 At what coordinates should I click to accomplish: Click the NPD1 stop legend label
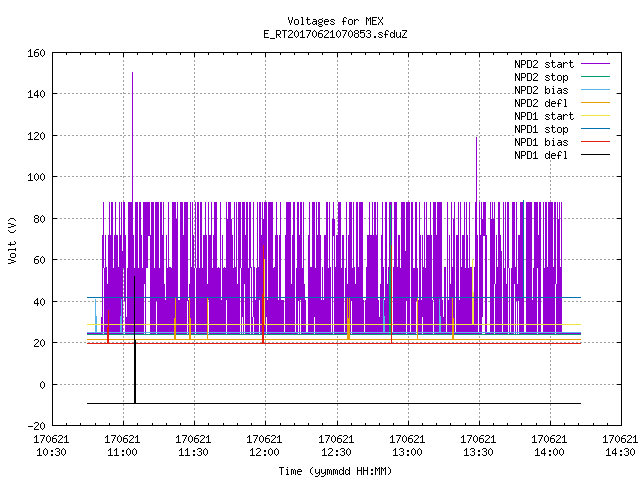click(541, 129)
